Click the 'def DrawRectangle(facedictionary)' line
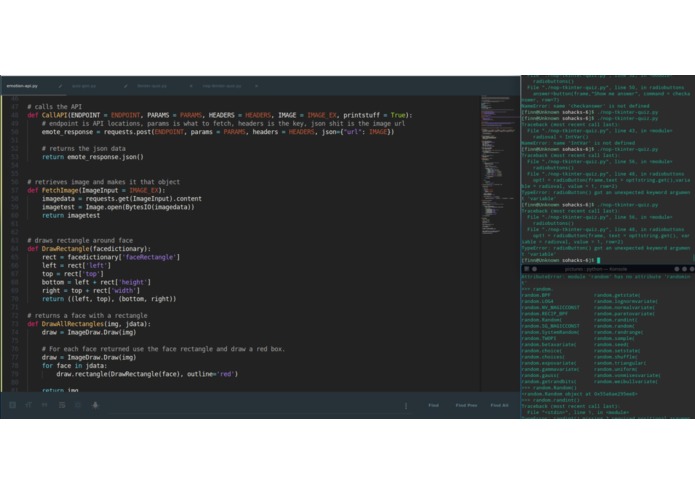The width and height of the screenshot is (695, 494). click(x=89, y=249)
